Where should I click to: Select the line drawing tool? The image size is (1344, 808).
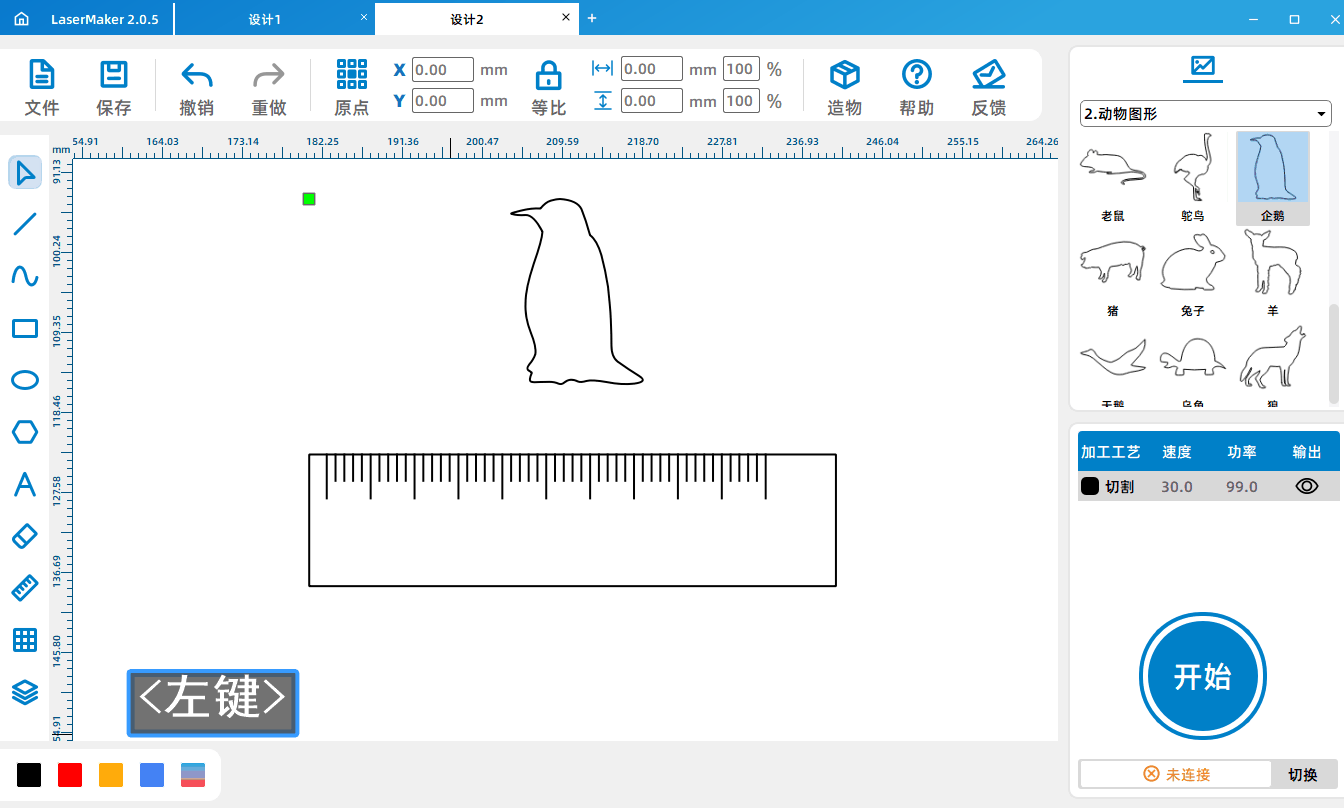(25, 224)
